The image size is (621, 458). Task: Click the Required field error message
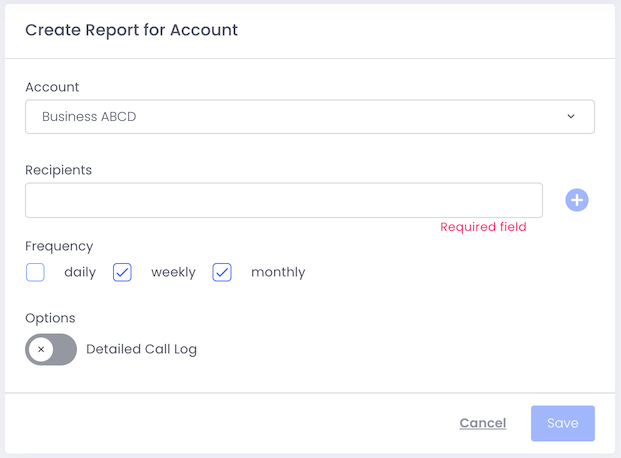483,227
